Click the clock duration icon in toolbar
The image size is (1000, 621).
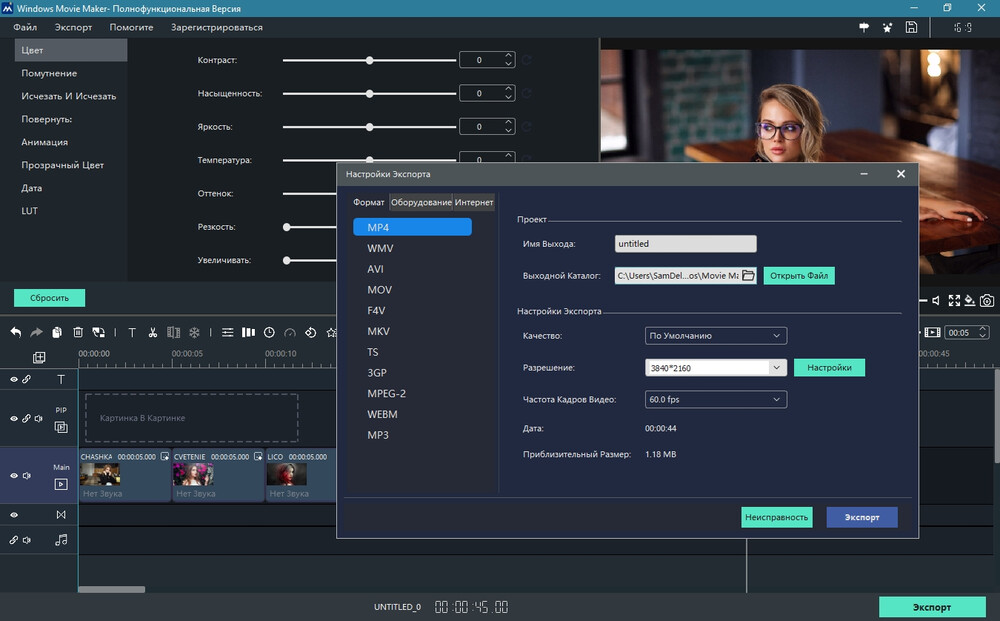click(x=269, y=332)
